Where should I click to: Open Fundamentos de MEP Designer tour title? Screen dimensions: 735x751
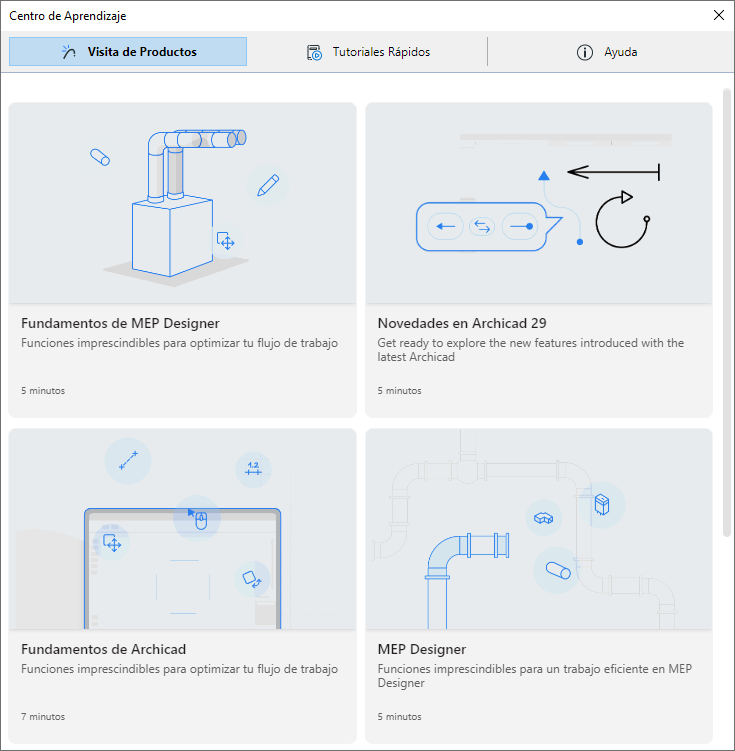point(120,323)
